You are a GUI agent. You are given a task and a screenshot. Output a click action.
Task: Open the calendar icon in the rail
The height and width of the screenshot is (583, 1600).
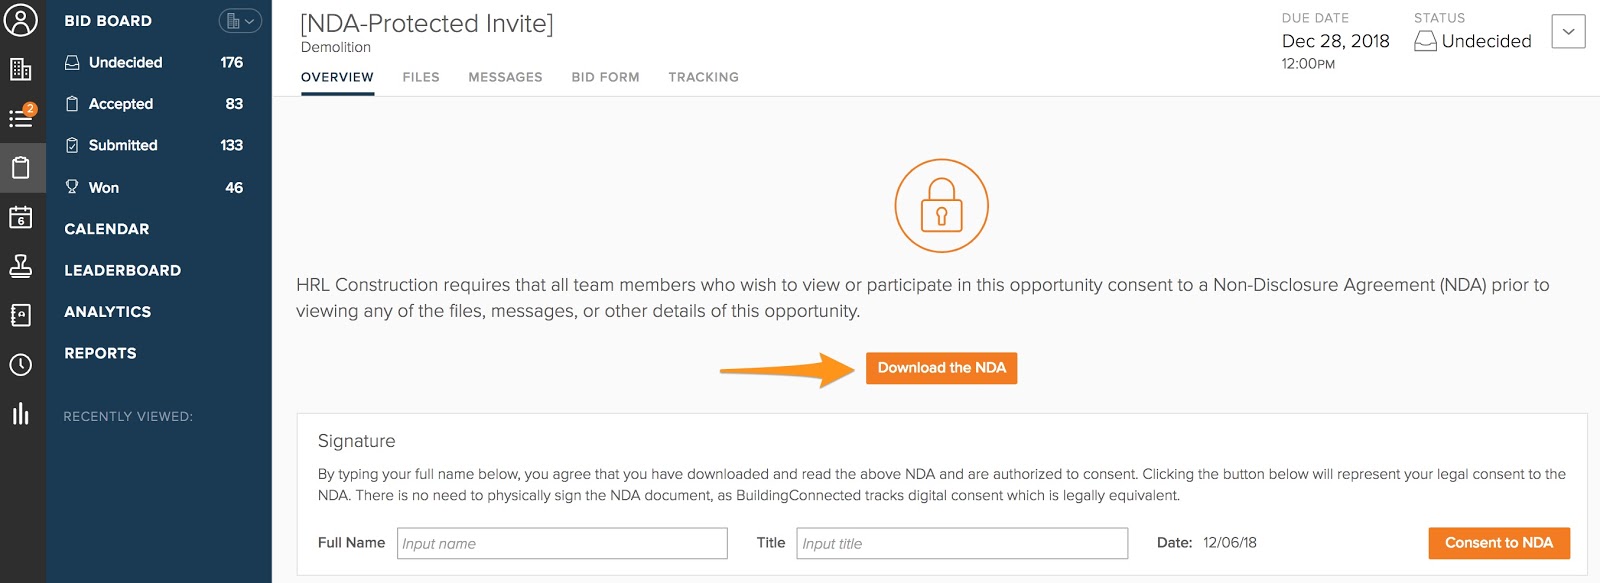pyautogui.click(x=21, y=217)
